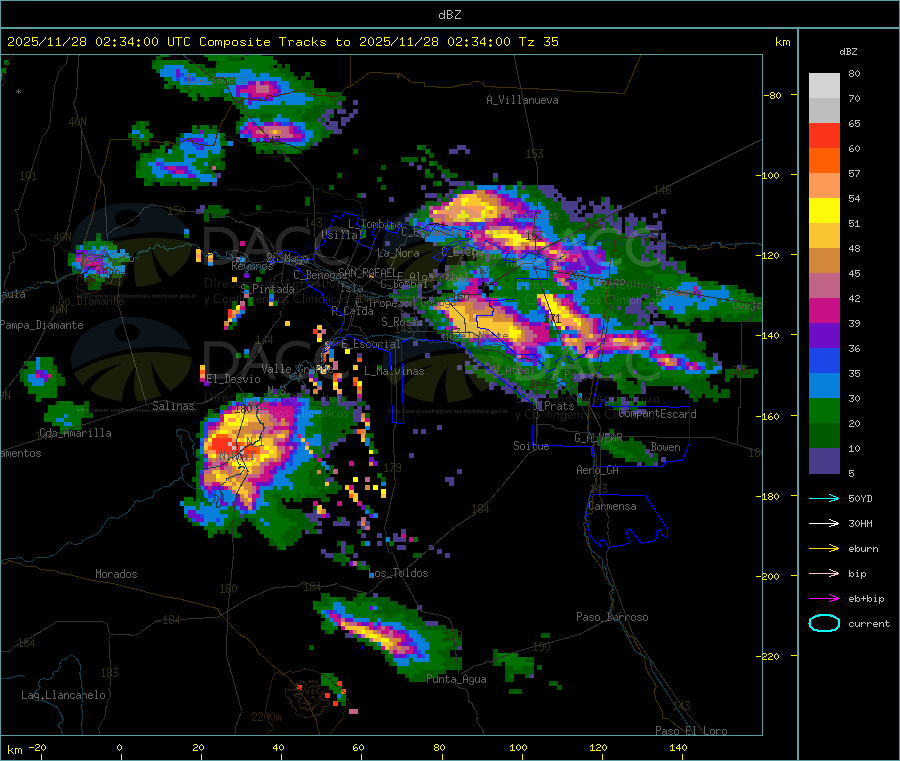
Task: Click the '0' tick on horizontal km axis
Action: tap(119, 747)
